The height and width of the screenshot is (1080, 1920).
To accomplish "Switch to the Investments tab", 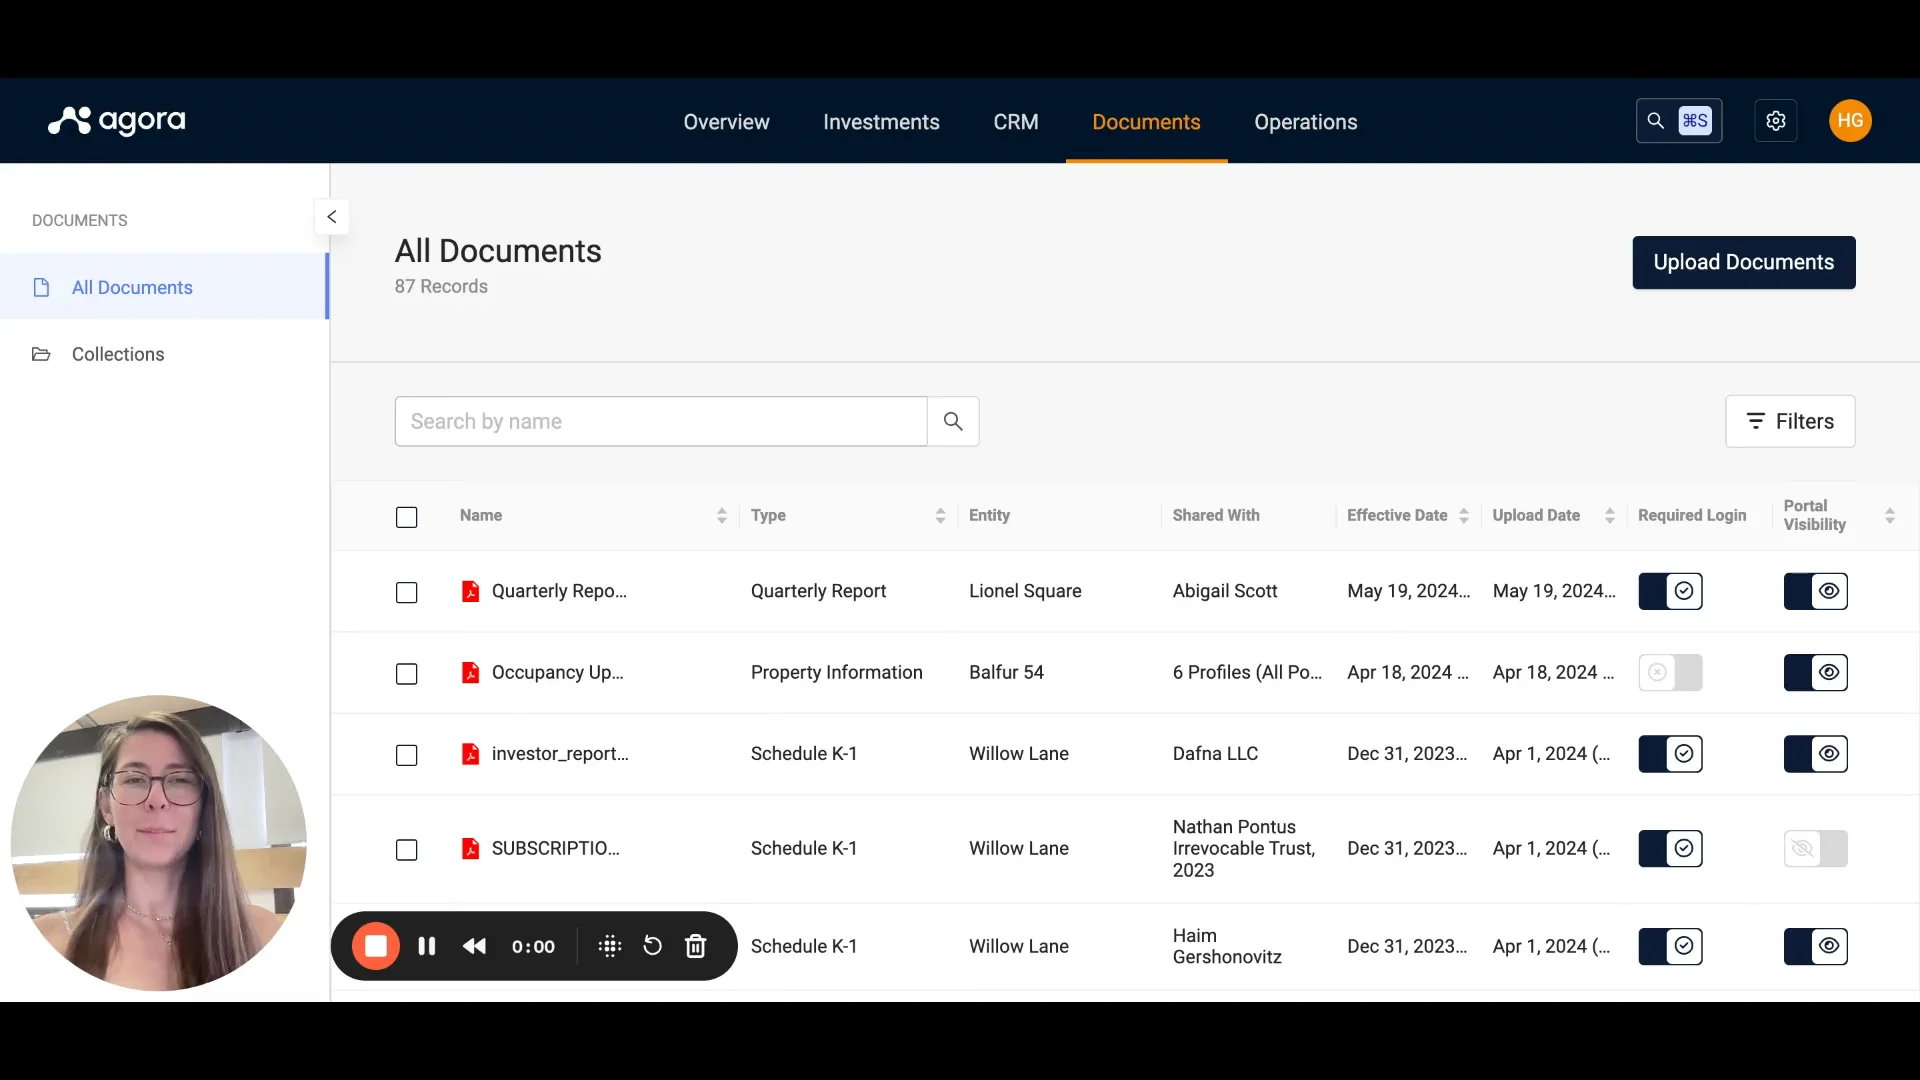I will click(881, 121).
